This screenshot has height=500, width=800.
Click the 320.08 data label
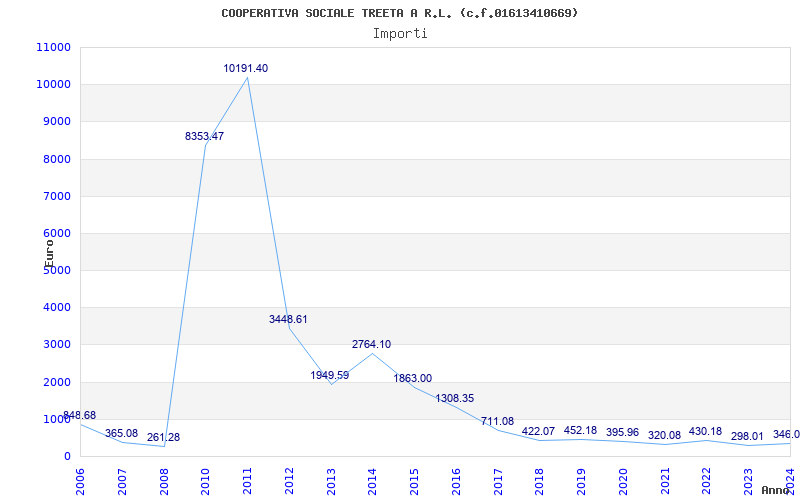pos(664,436)
